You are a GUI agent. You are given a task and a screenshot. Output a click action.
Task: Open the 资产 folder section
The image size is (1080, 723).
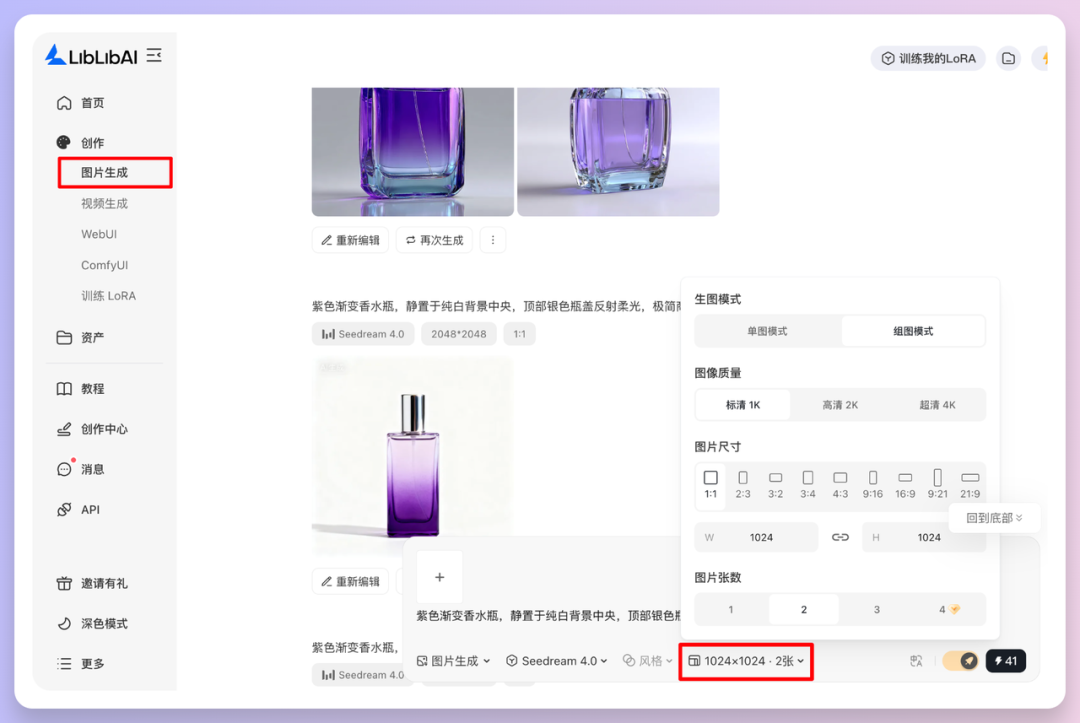tap(81, 337)
